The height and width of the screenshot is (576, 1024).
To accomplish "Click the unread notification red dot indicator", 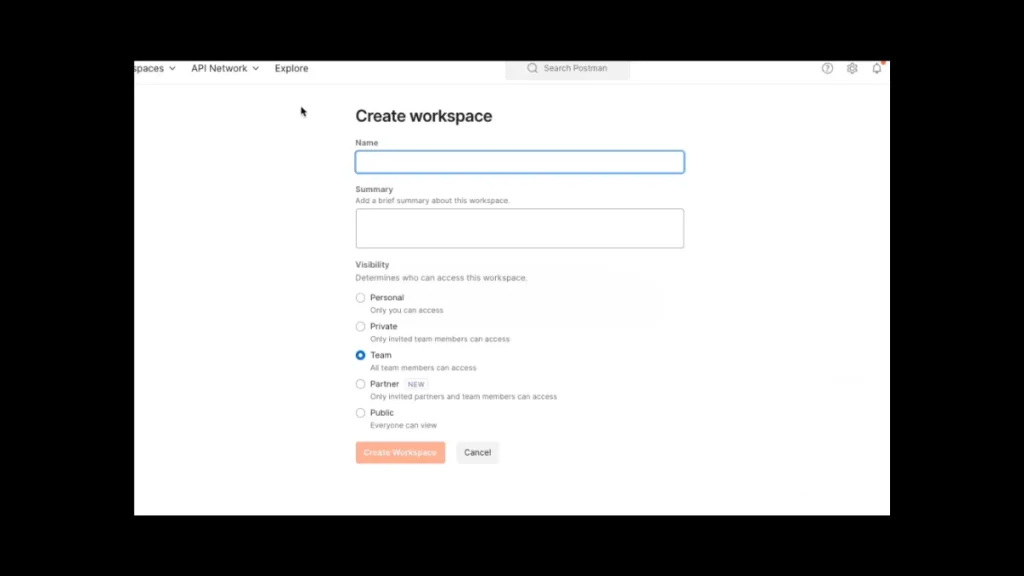I will [x=881, y=62].
